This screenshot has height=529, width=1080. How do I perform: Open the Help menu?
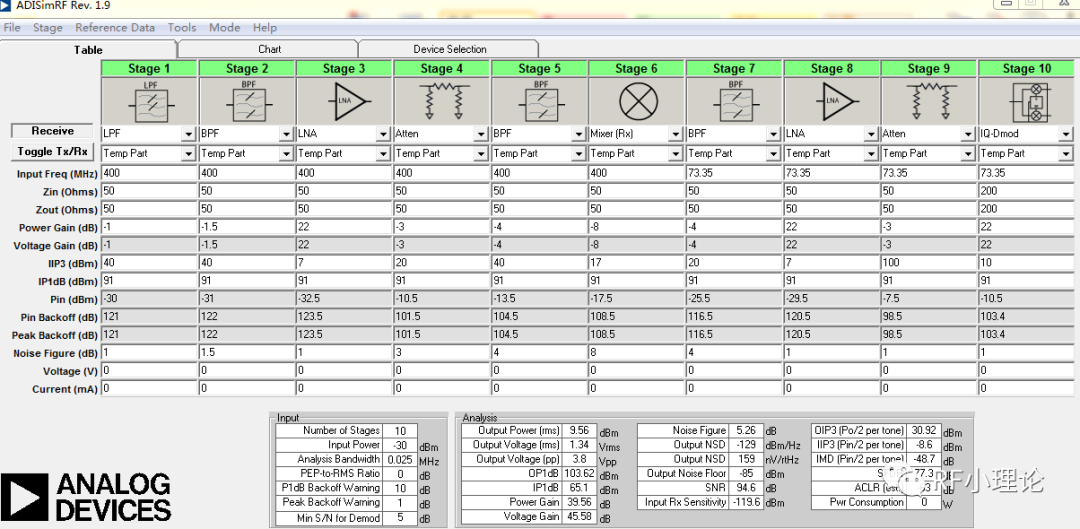264,28
